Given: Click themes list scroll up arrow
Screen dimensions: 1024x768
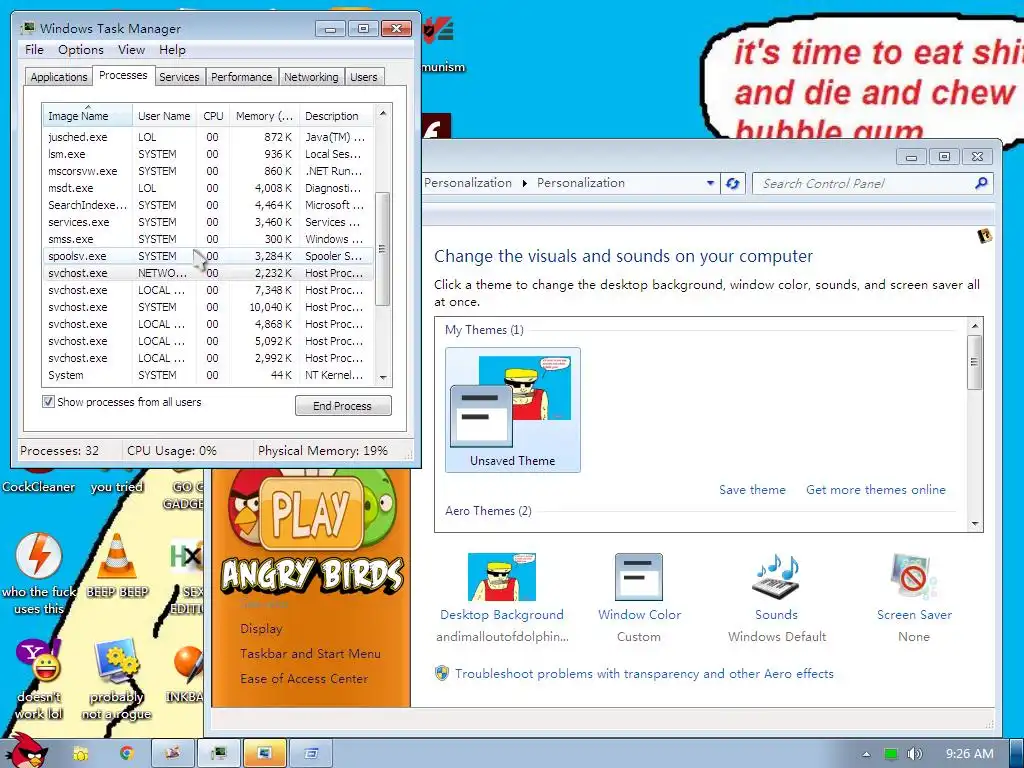Looking at the screenshot, I should pyautogui.click(x=974, y=326).
